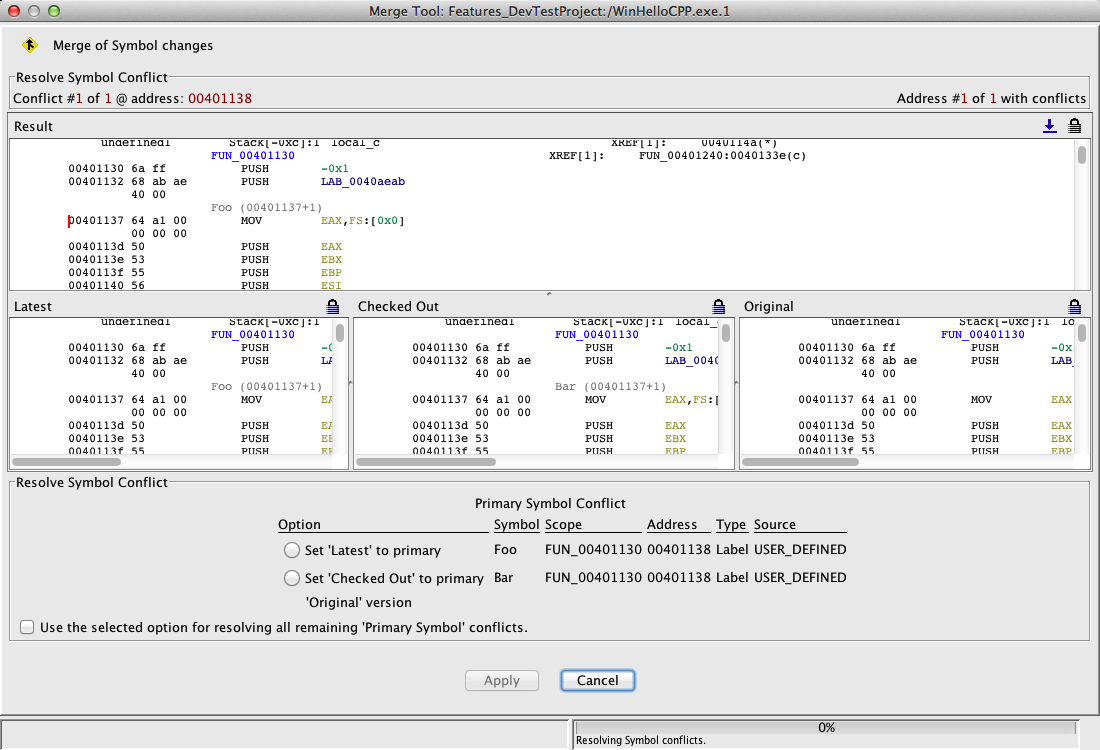Click splitter handle between Latest and Checked Out

(351, 384)
